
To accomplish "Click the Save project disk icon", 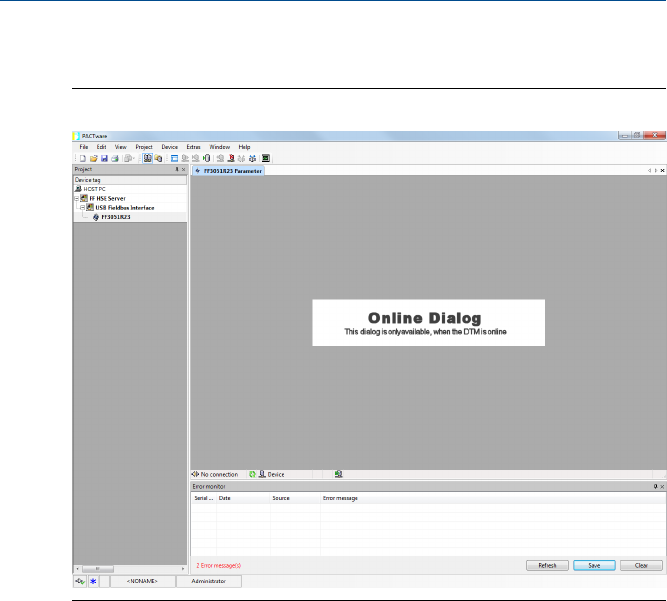I will click(x=104, y=158).
